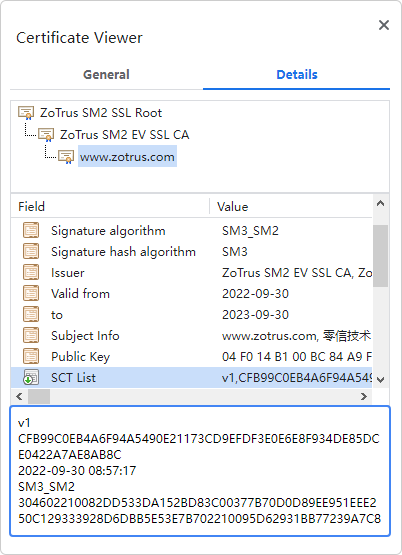Screen dimensions: 402x555
Task: Click the vertical scrollbar down arrow
Action: tap(380, 380)
